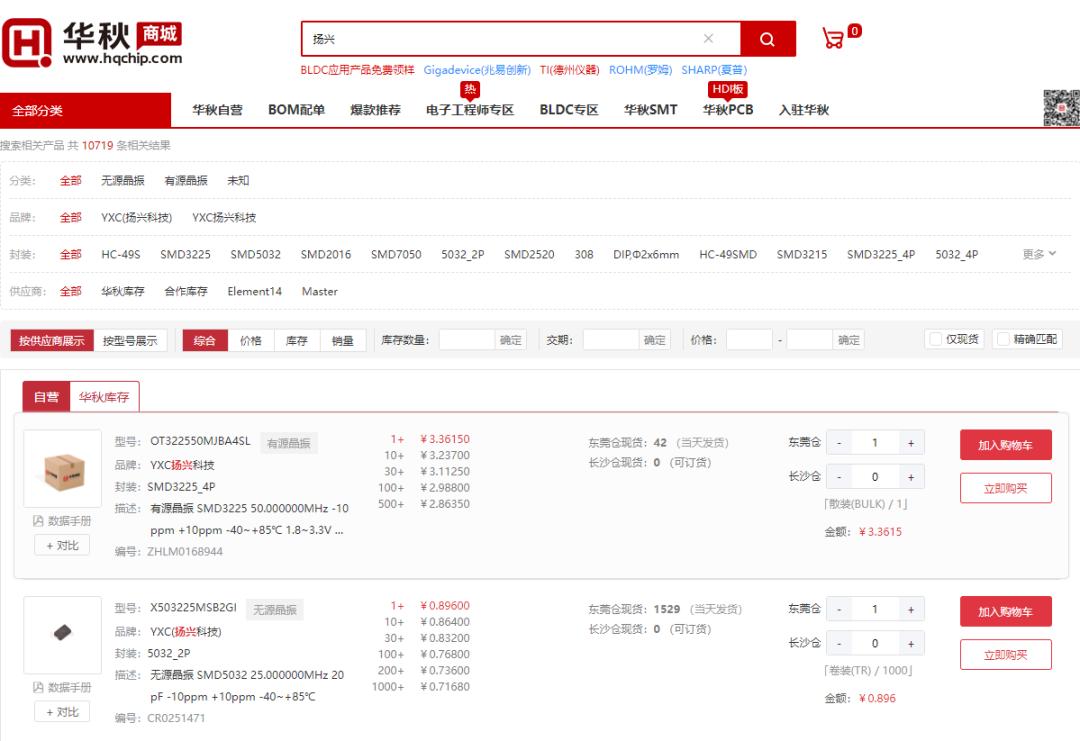This screenshot has width=1080, height=741.
Task: Increase Changsha quantity for X503225MSB2GI
Action: point(911,643)
